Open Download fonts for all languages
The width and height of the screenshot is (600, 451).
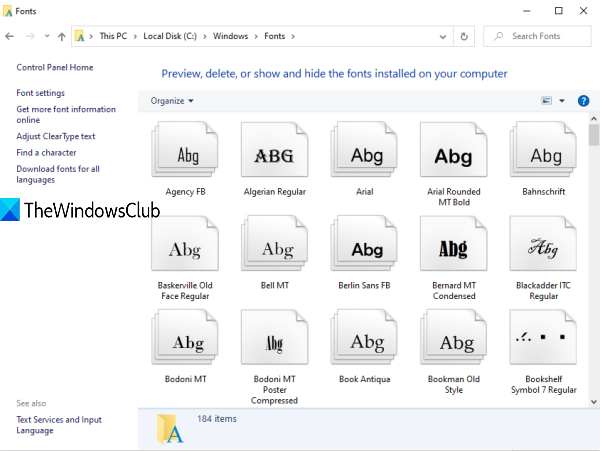[x=58, y=174]
